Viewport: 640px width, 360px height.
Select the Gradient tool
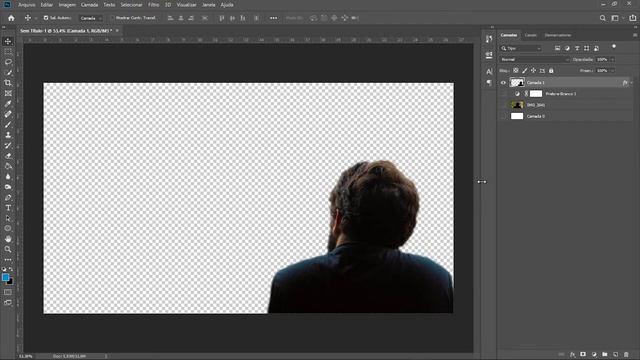[x=8, y=166]
